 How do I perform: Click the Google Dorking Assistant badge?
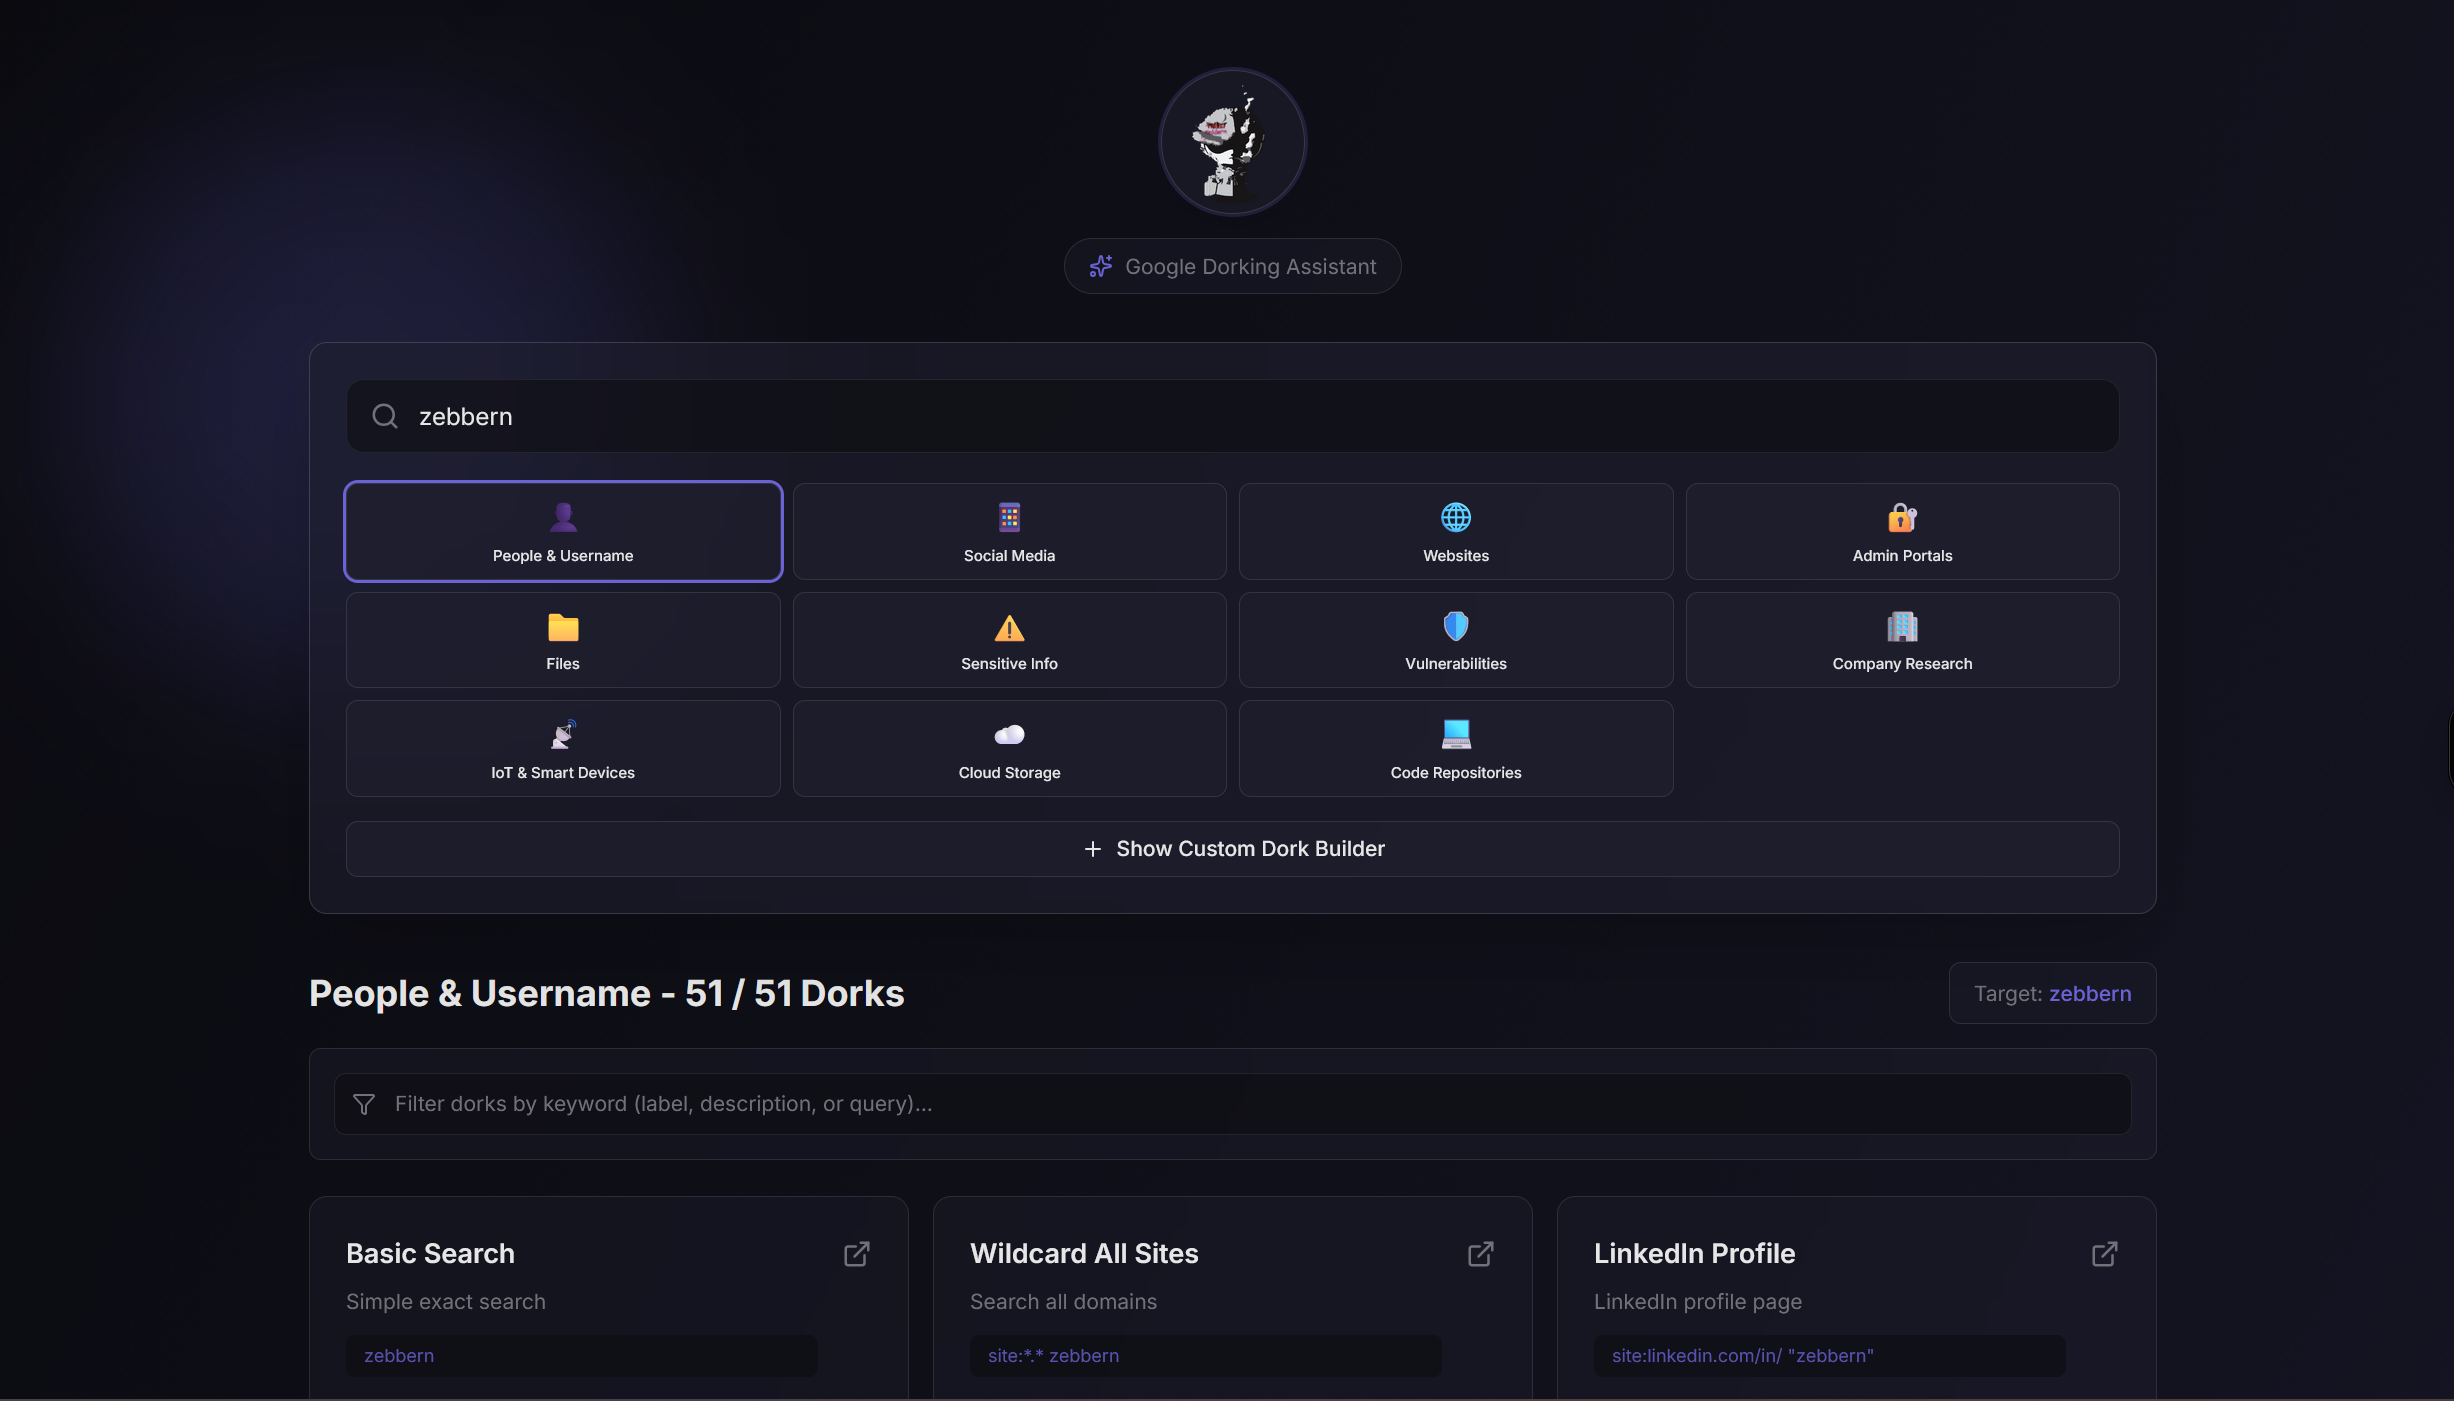(x=1232, y=266)
